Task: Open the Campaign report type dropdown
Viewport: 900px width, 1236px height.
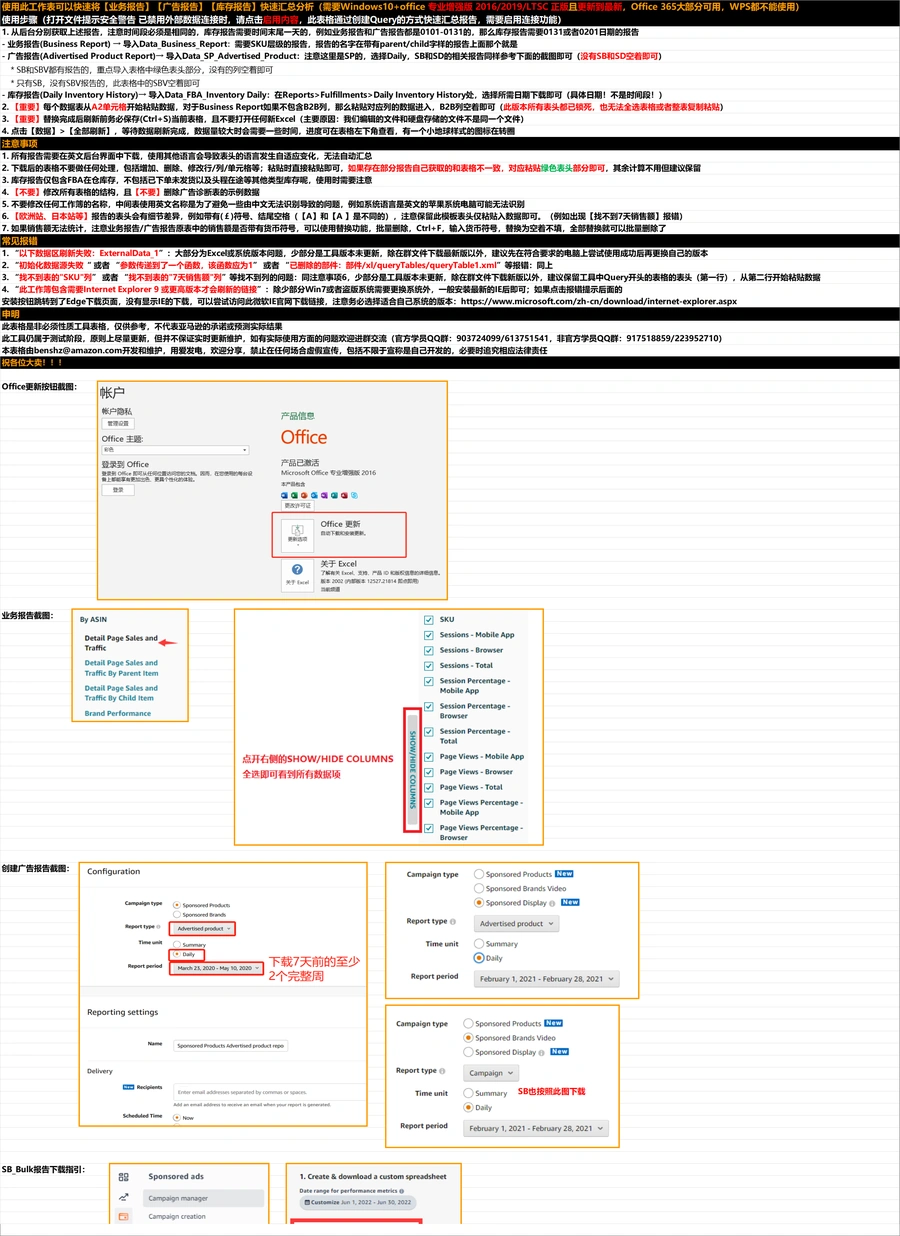Action: click(490, 1072)
